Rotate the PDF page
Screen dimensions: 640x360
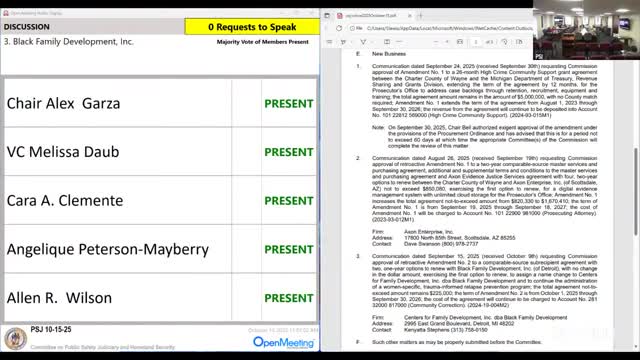(x=505, y=42)
